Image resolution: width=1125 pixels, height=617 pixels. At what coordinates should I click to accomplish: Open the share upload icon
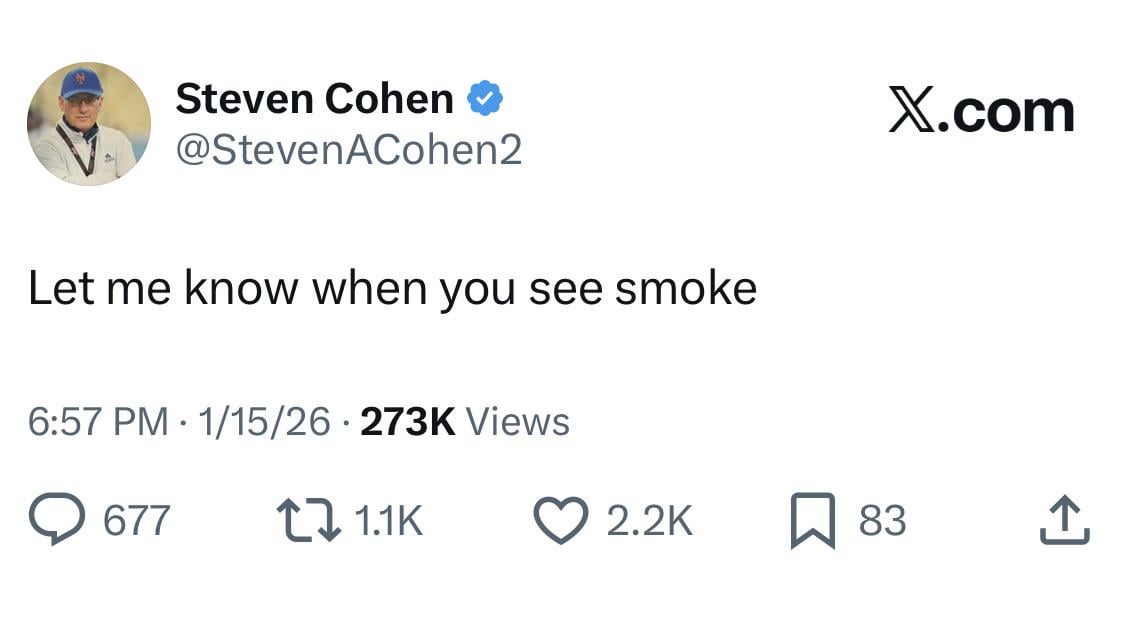point(1064,518)
